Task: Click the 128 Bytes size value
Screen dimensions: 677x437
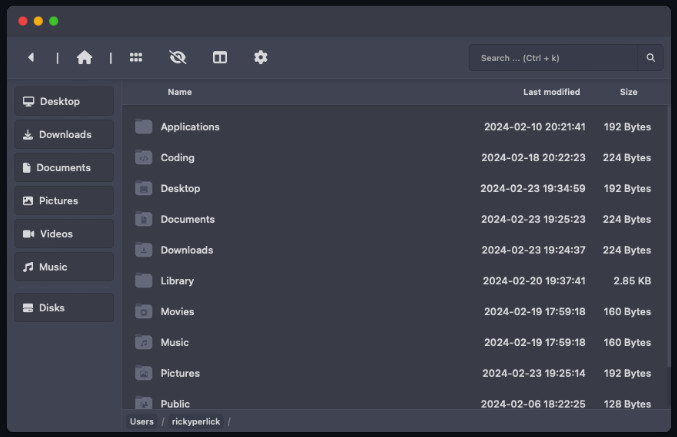Action: click(x=627, y=404)
